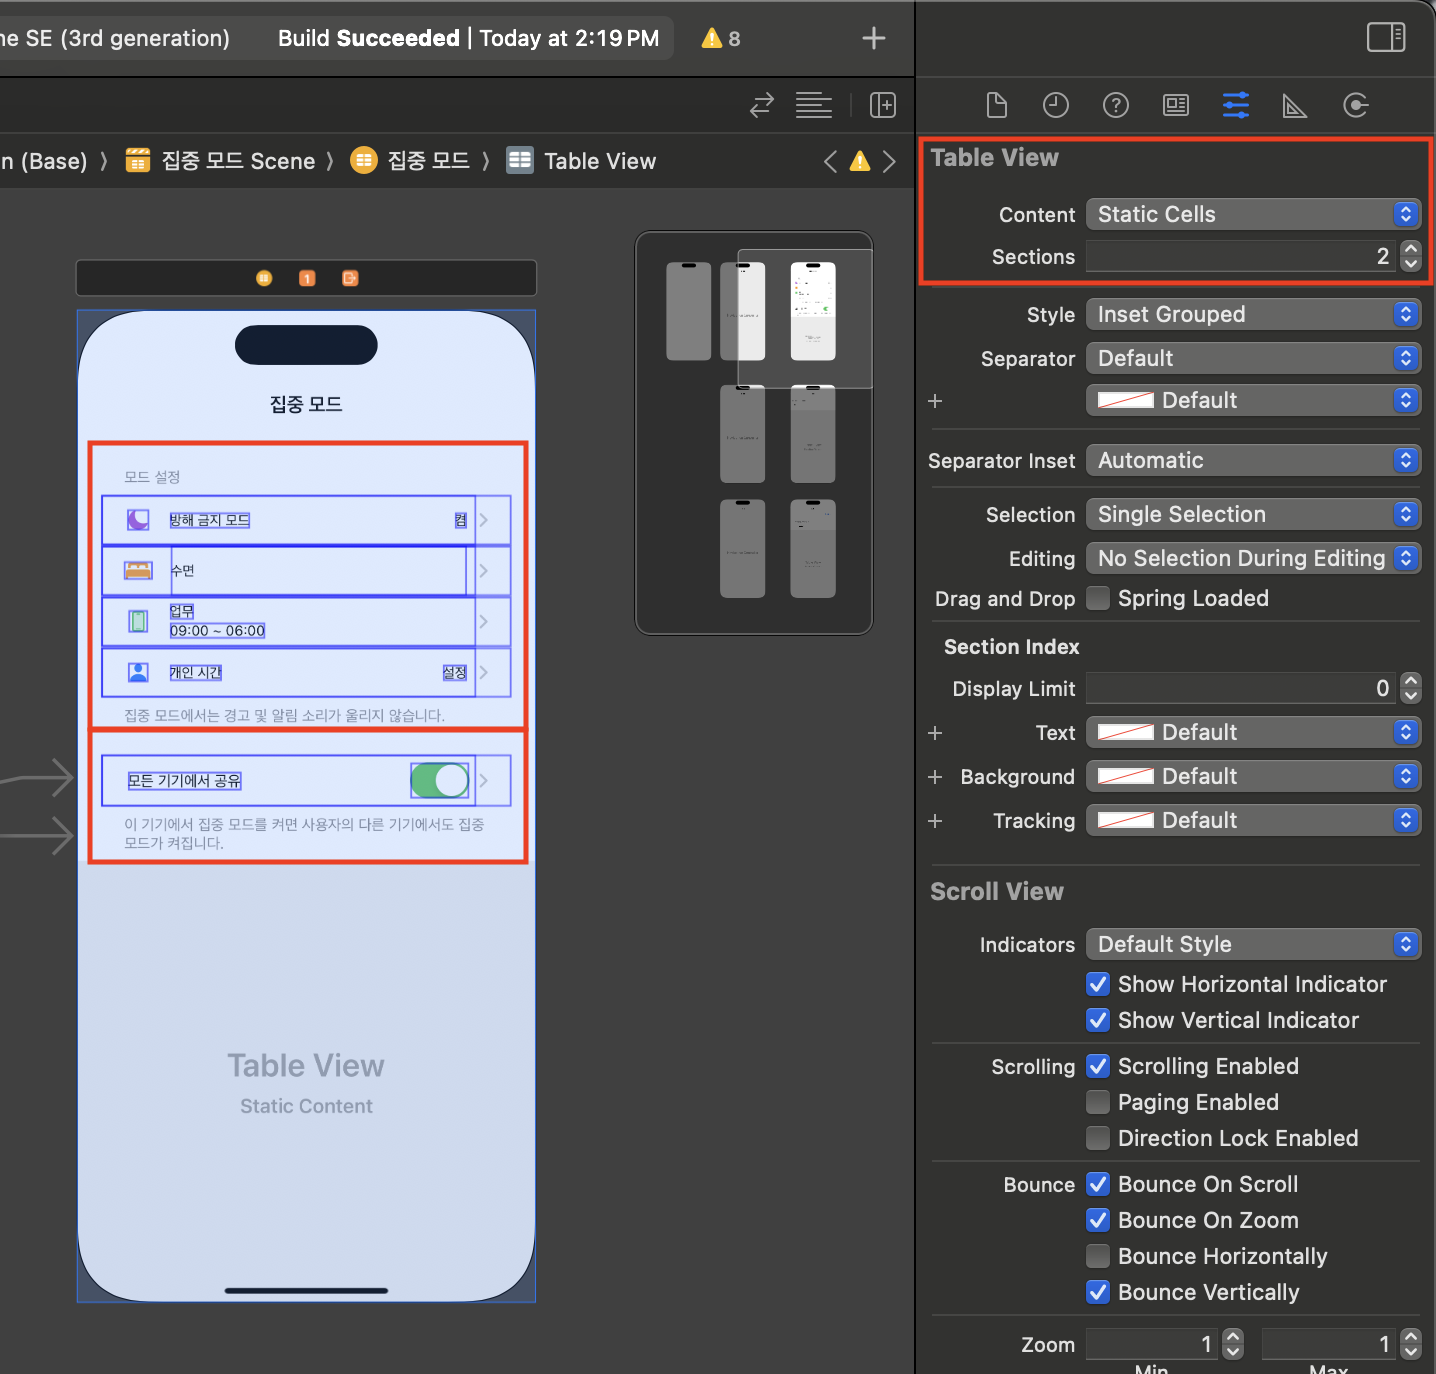
Task: Click the warning count indicator showing 8
Action: click(721, 38)
